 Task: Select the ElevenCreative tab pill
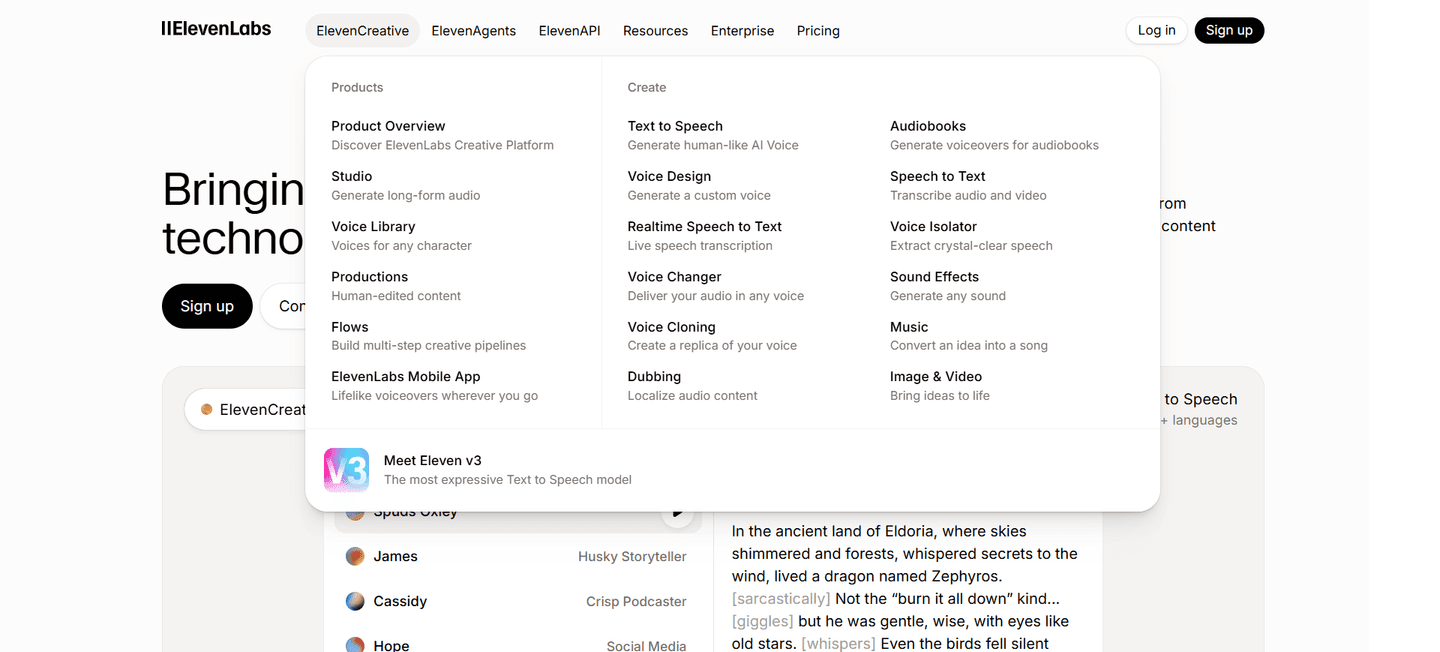pos(246,409)
